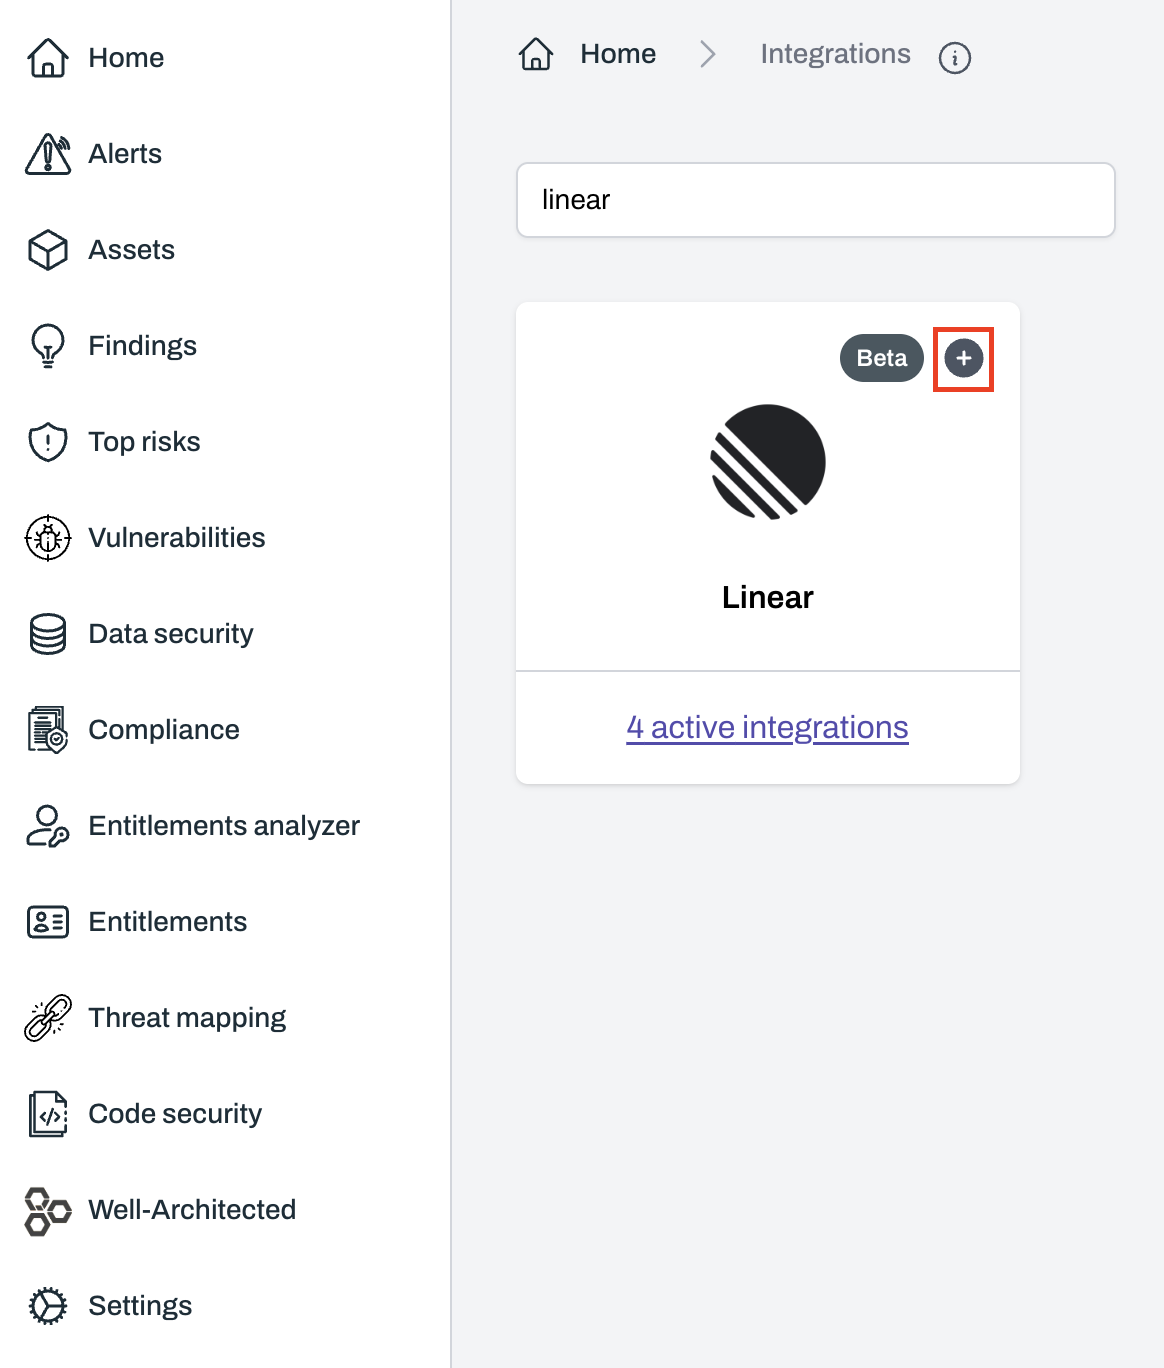The image size is (1164, 1368).
Task: Click the search field containing 'linear'
Action: pos(815,199)
